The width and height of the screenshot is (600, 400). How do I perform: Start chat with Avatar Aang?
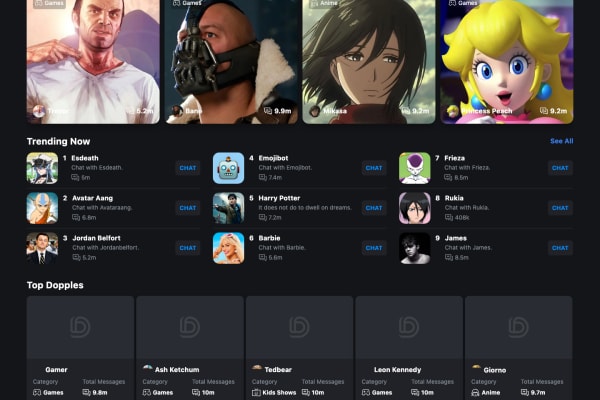pos(188,208)
